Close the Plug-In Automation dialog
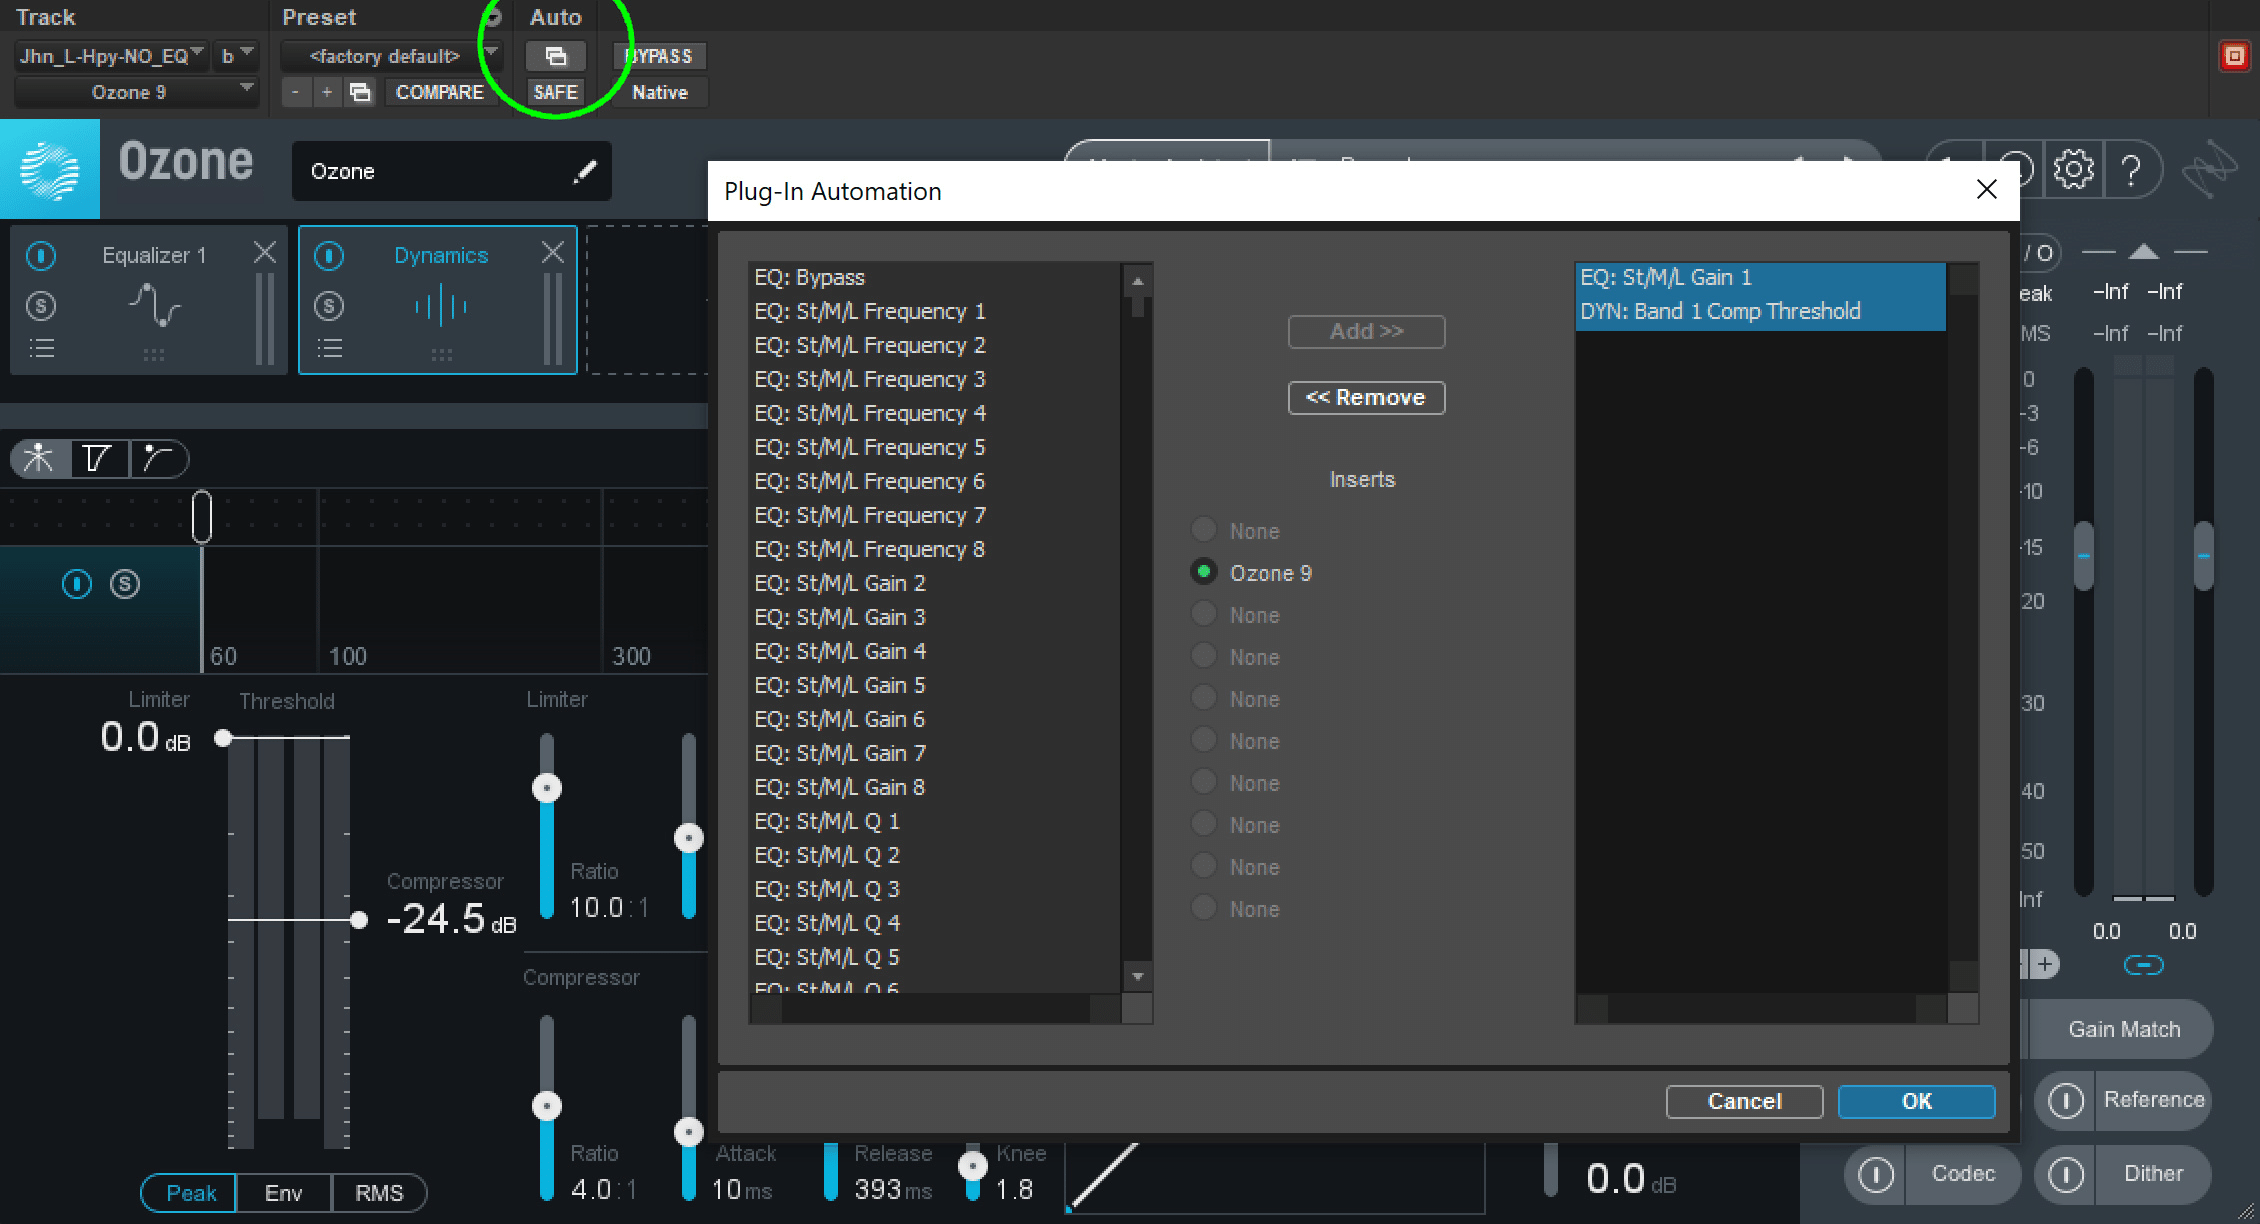Viewport: 2260px width, 1224px height. click(x=1986, y=190)
